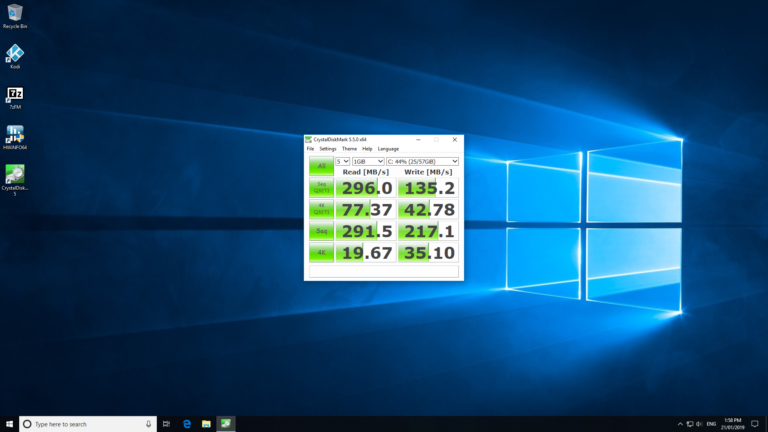Open File Explorer from the taskbar
This screenshot has height=432, width=768.
point(206,424)
